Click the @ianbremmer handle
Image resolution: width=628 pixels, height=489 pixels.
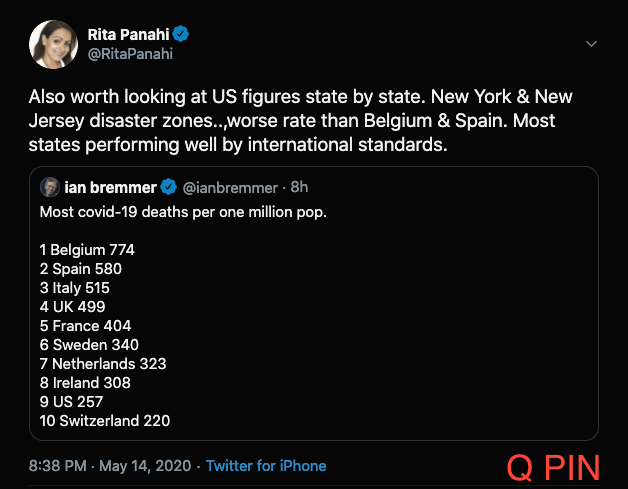231,188
